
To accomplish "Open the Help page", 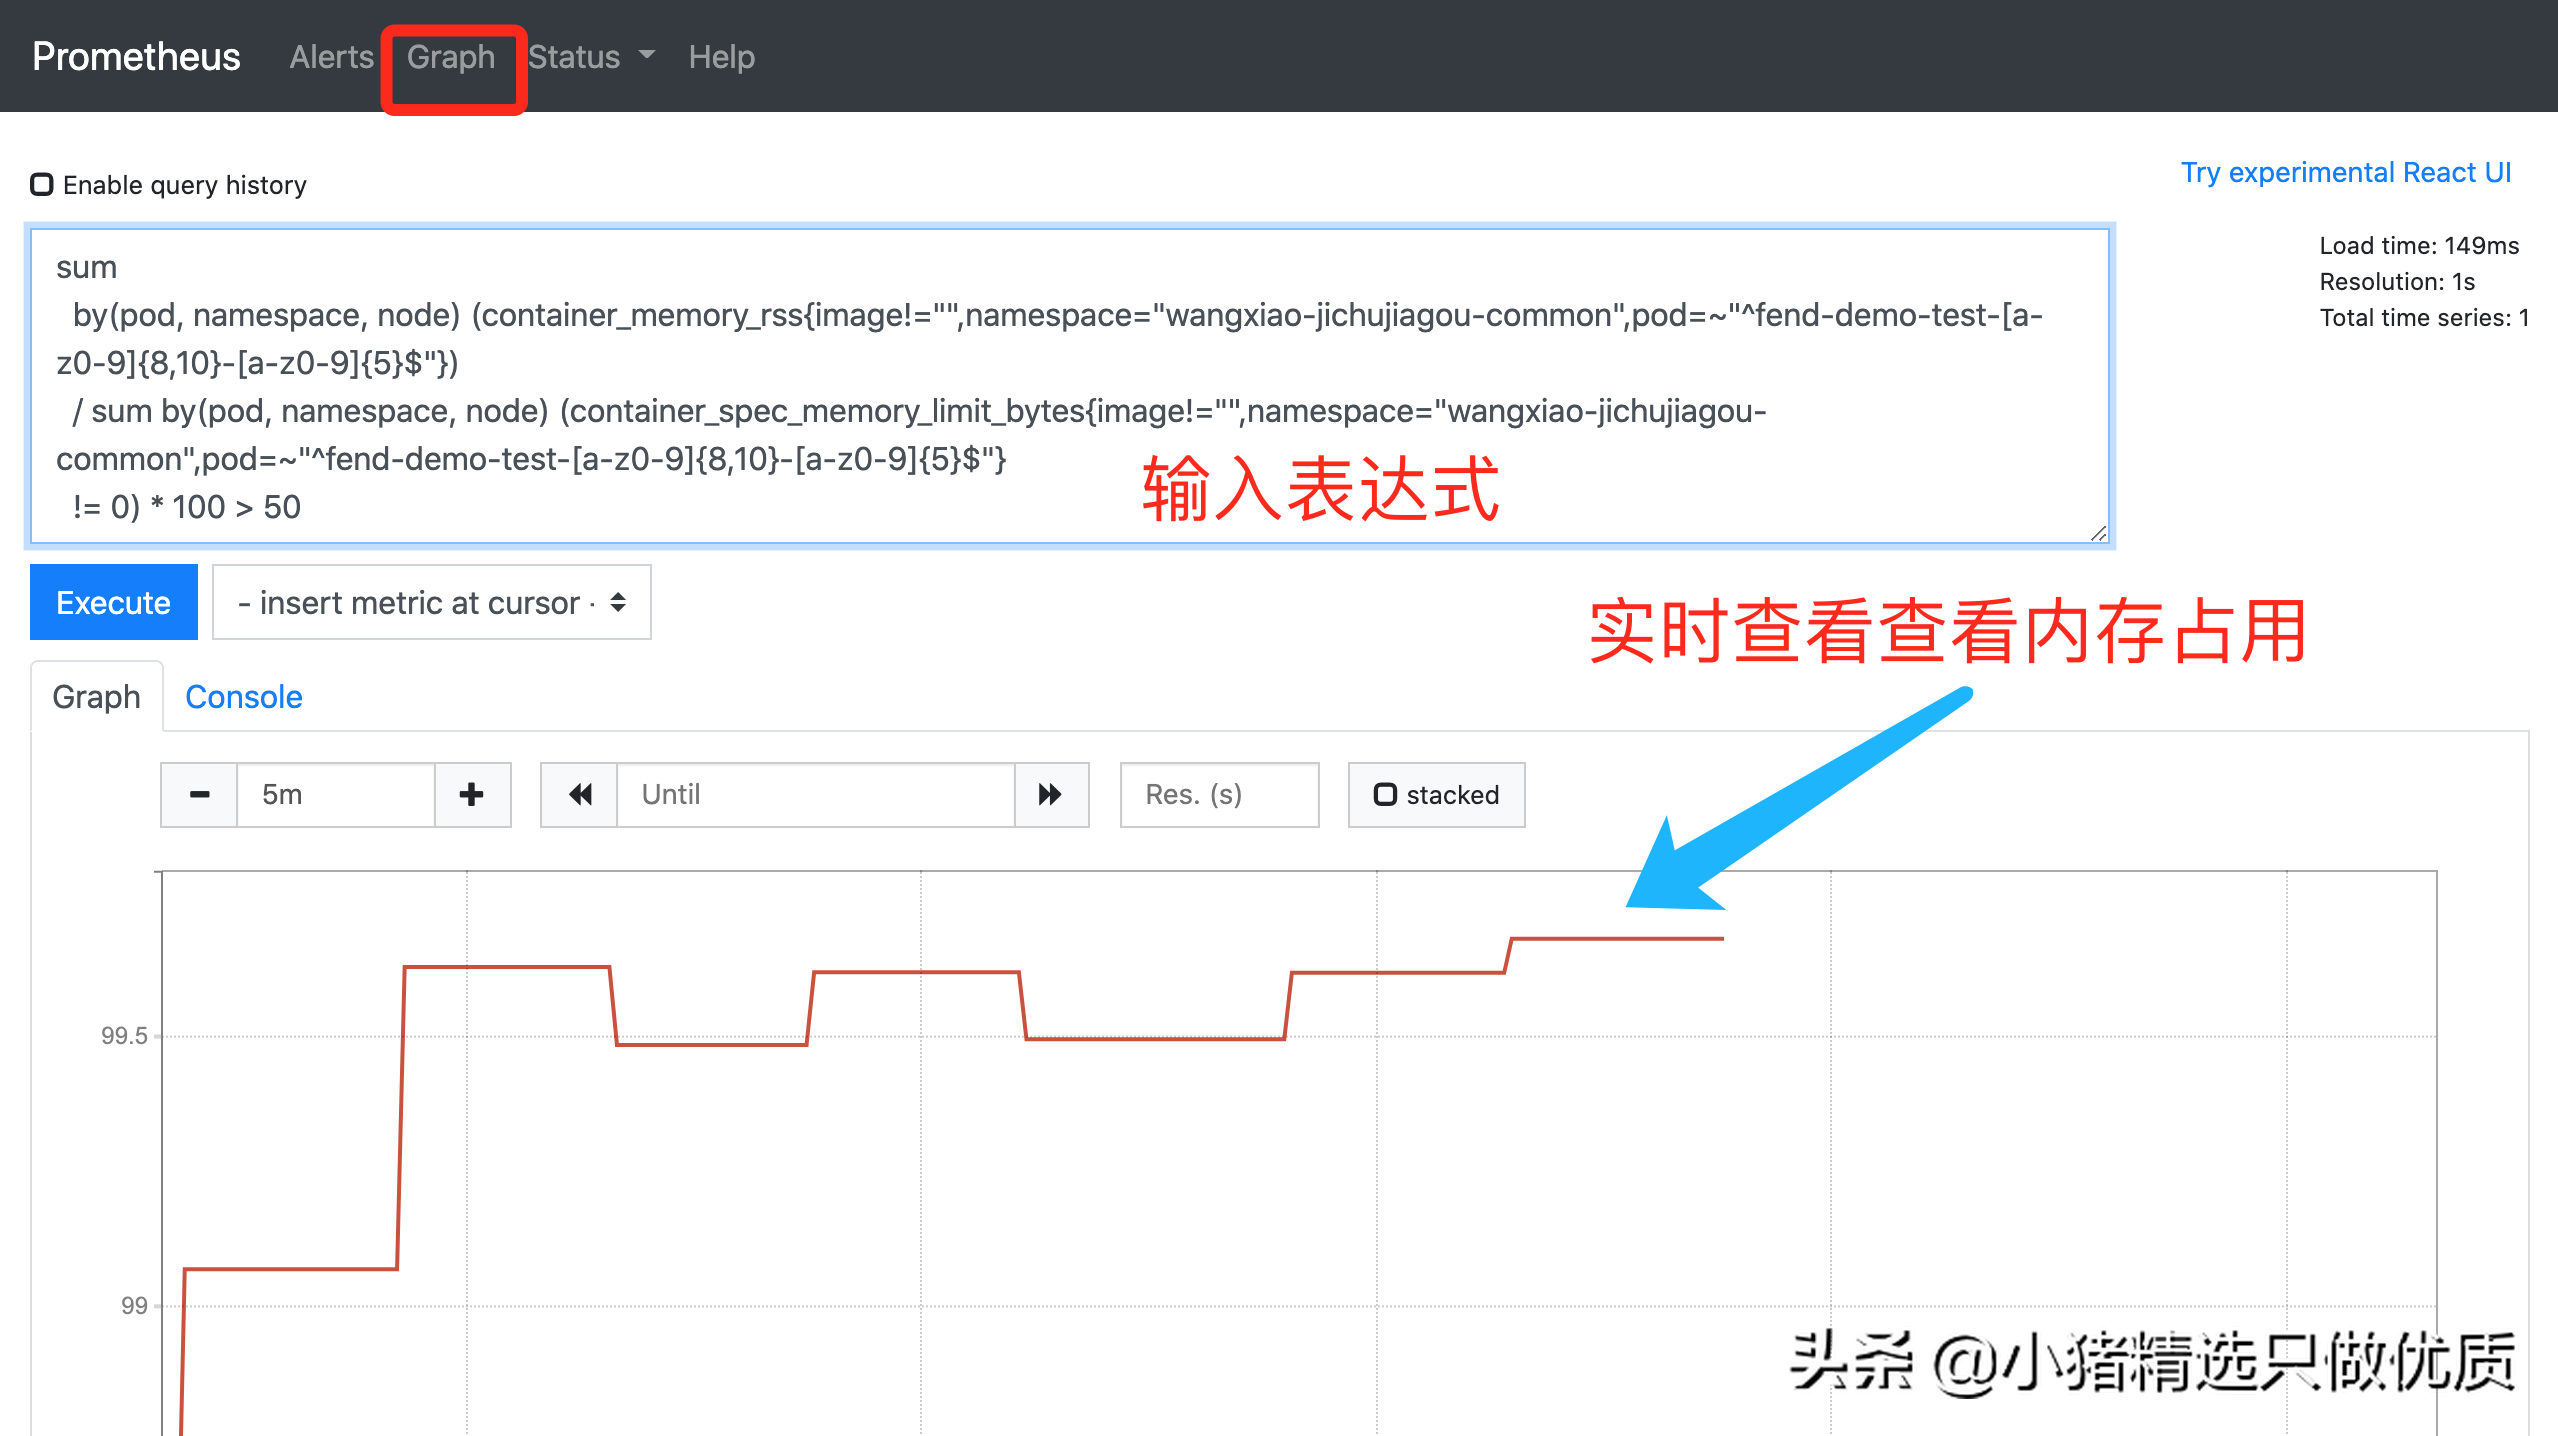I will coord(721,57).
